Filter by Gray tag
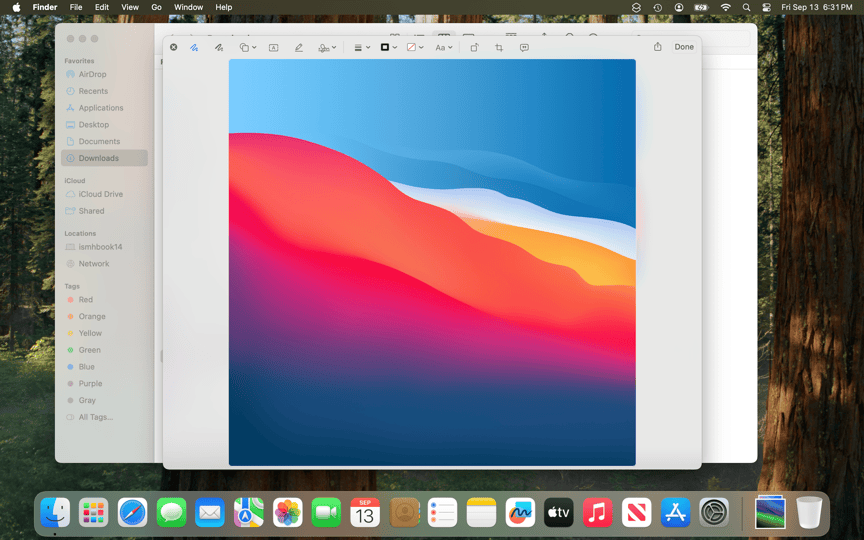This screenshot has height=540, width=864. point(104,400)
